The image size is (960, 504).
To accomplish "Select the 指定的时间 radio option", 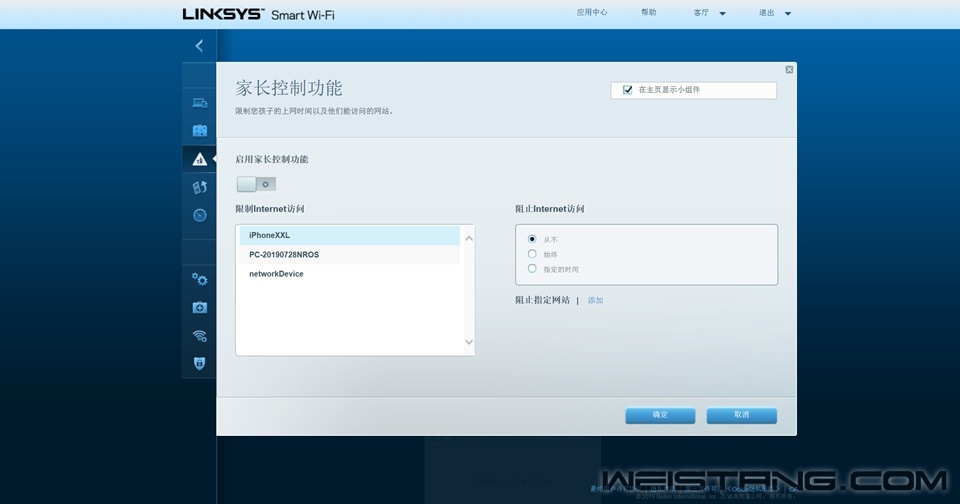I will click(532, 269).
